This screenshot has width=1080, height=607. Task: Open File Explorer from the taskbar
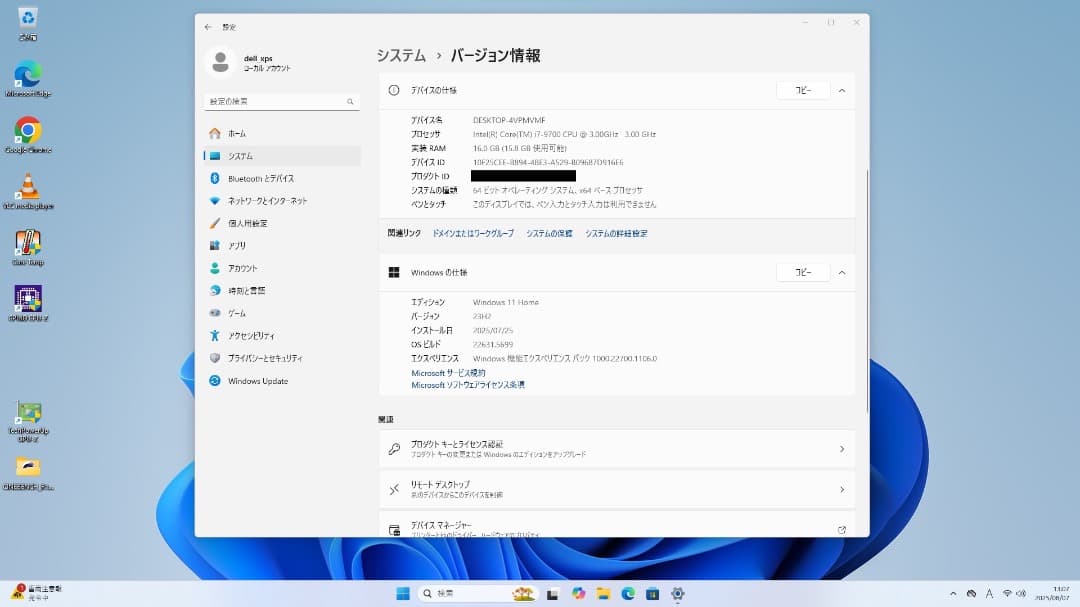604,592
